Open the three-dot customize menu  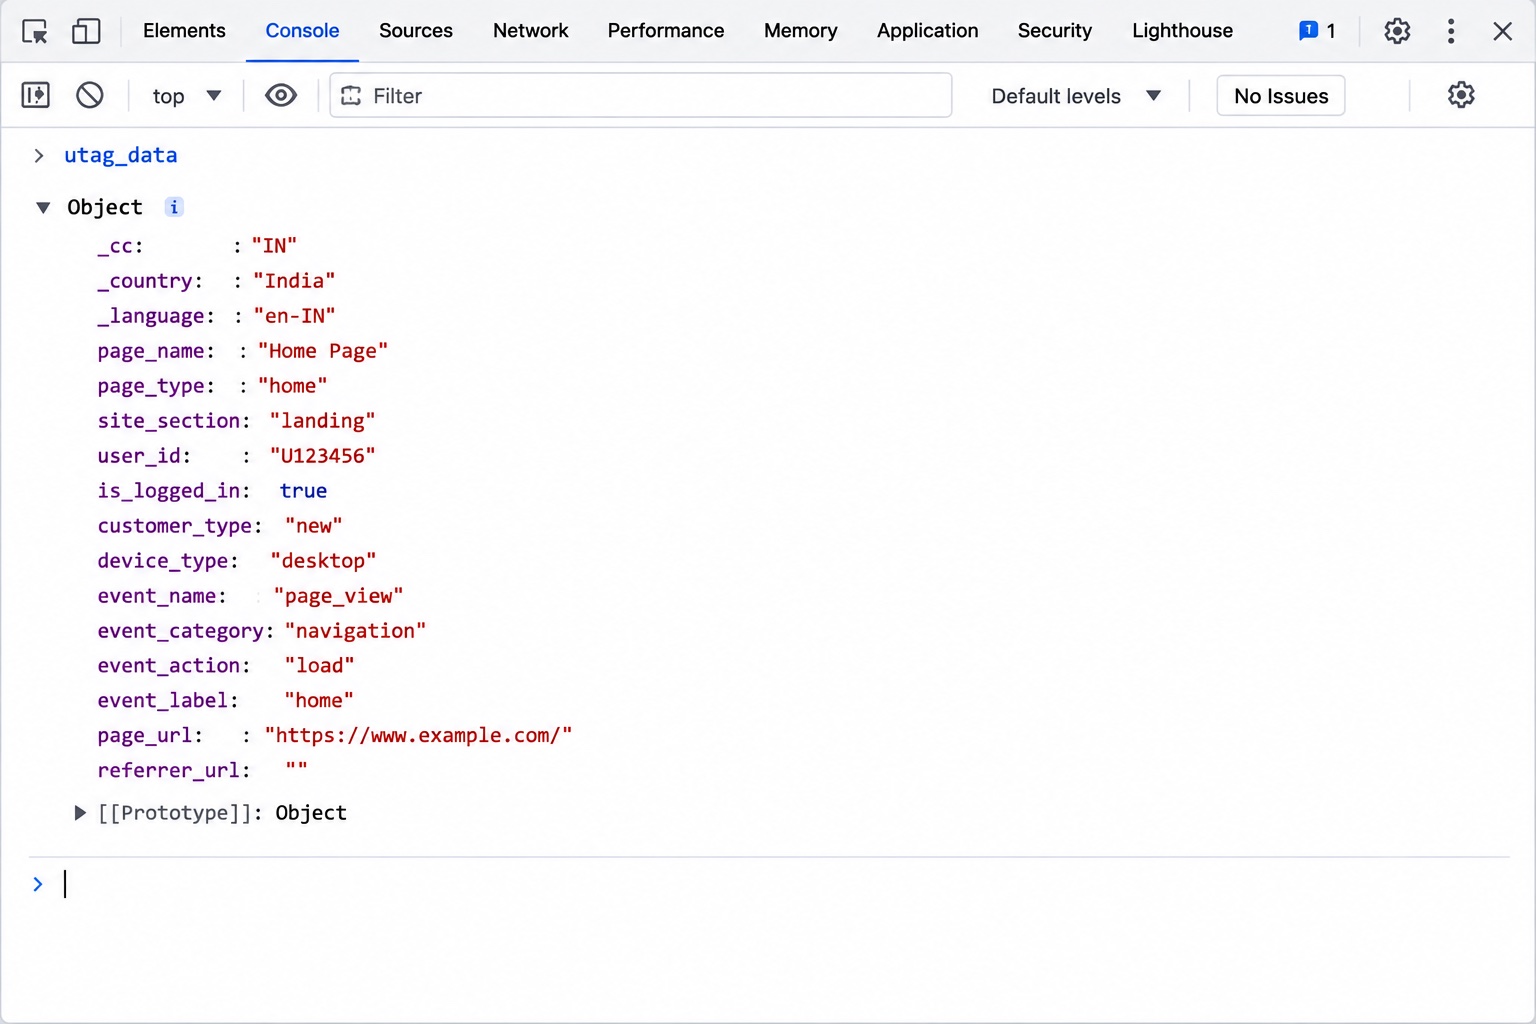tap(1451, 31)
